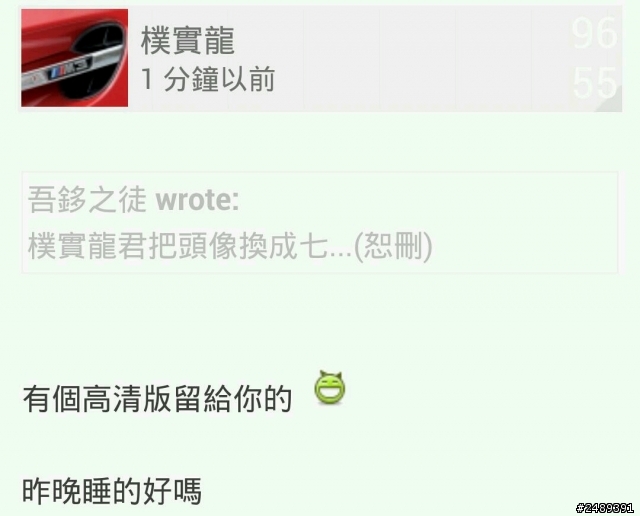Open quoted author 吾鉹之徒
This screenshot has height=516, width=640.
point(87,200)
